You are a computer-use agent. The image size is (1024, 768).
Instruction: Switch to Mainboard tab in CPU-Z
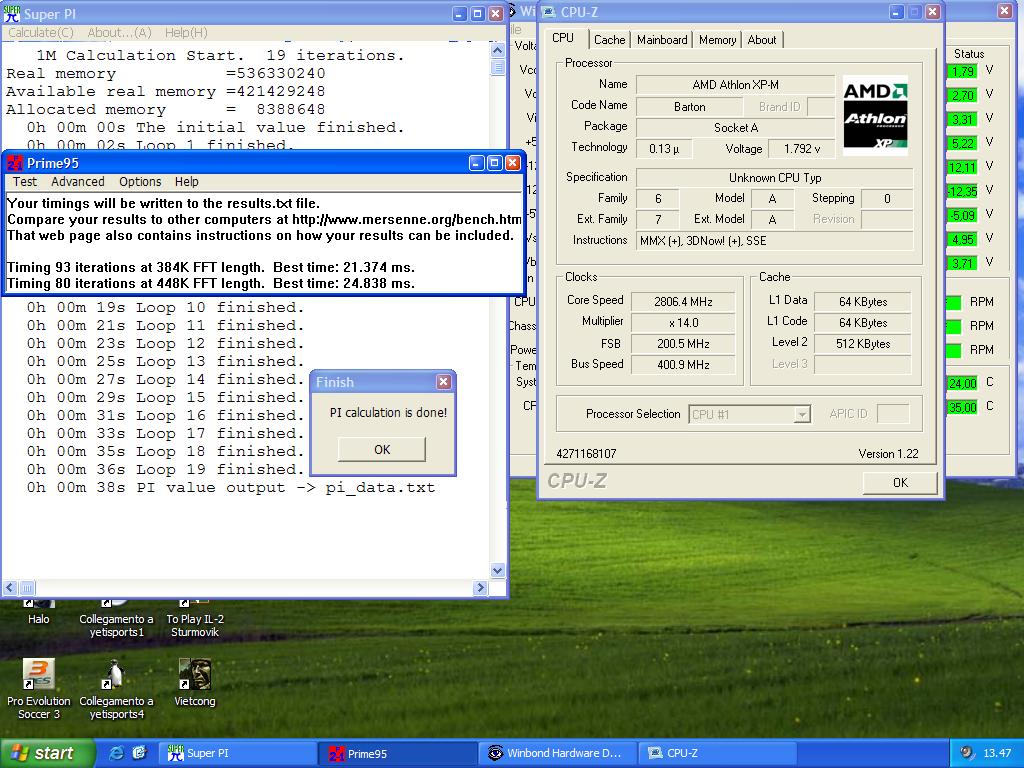click(662, 40)
